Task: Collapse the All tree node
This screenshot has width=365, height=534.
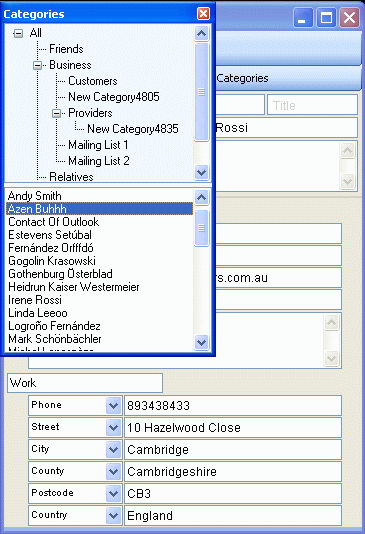Action: (x=18, y=33)
